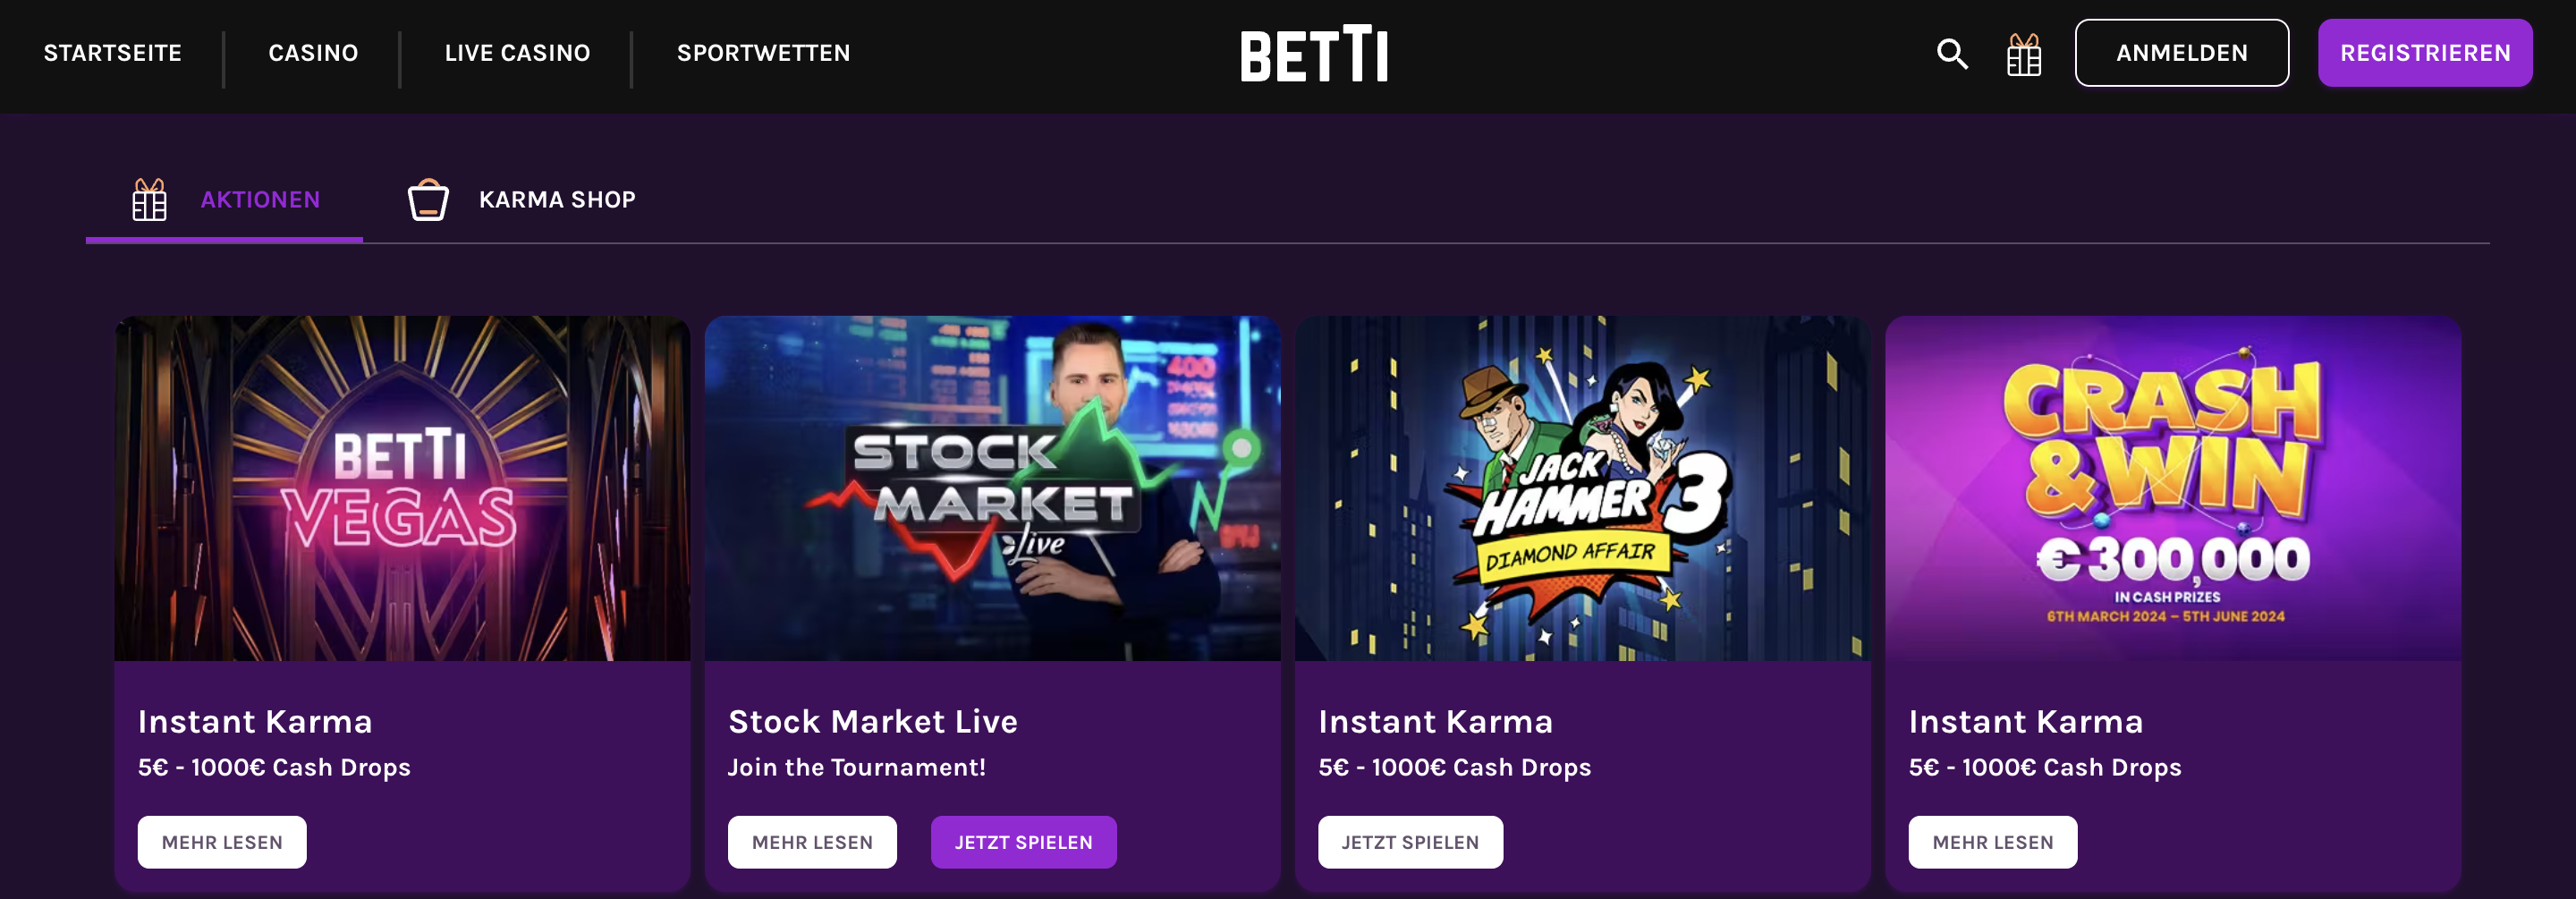
Task: Click Mehr Lesen on Crash & Win card
Action: pyautogui.click(x=1992, y=842)
